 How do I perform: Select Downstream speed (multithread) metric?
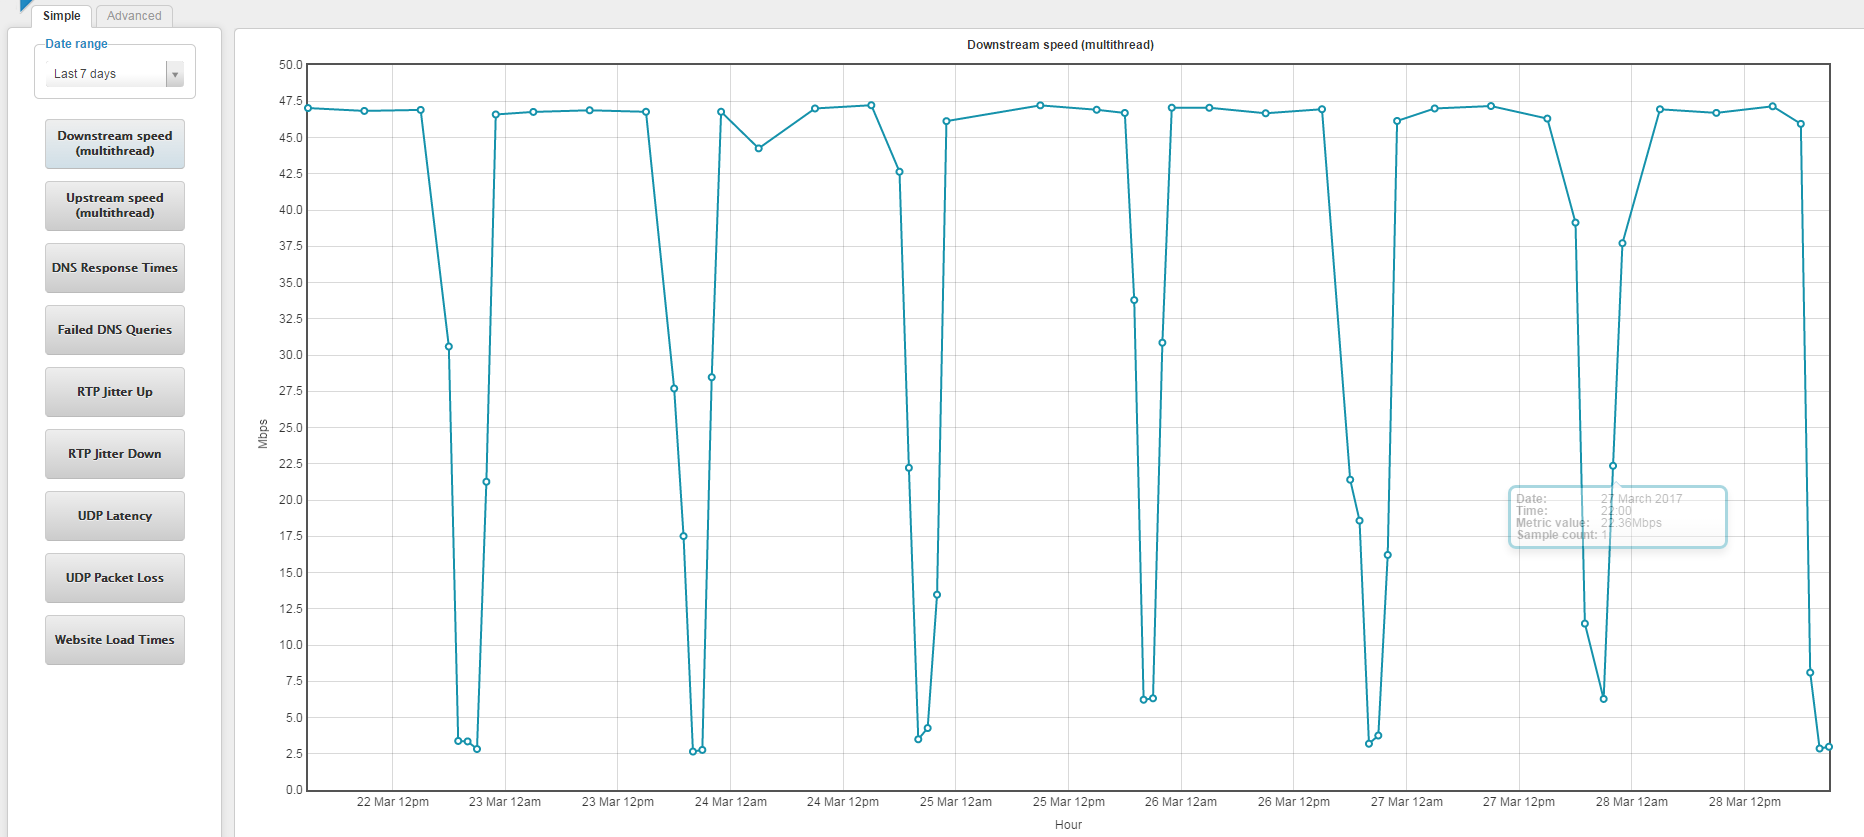[115, 144]
